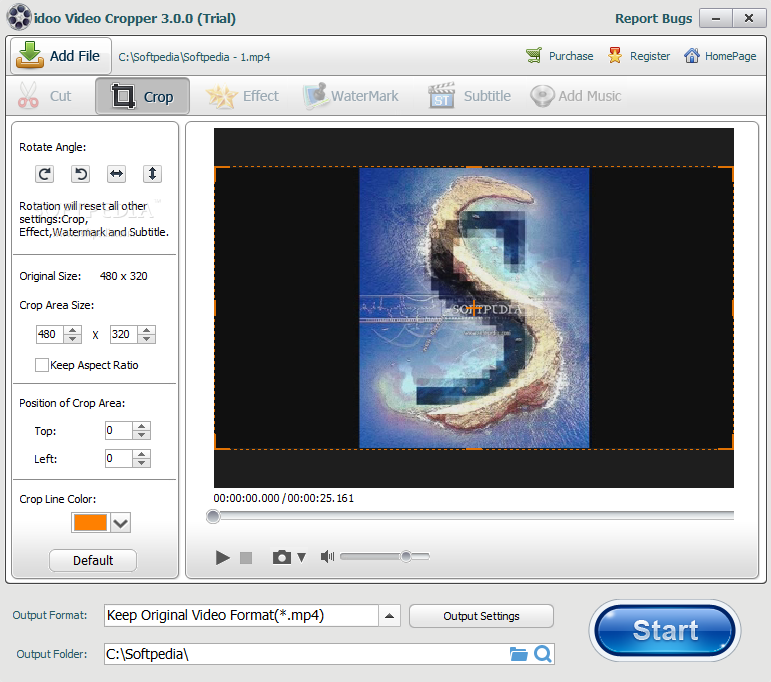The height and width of the screenshot is (682, 771).
Task: Enable Keep Aspect Ratio checkbox
Action: [42, 365]
